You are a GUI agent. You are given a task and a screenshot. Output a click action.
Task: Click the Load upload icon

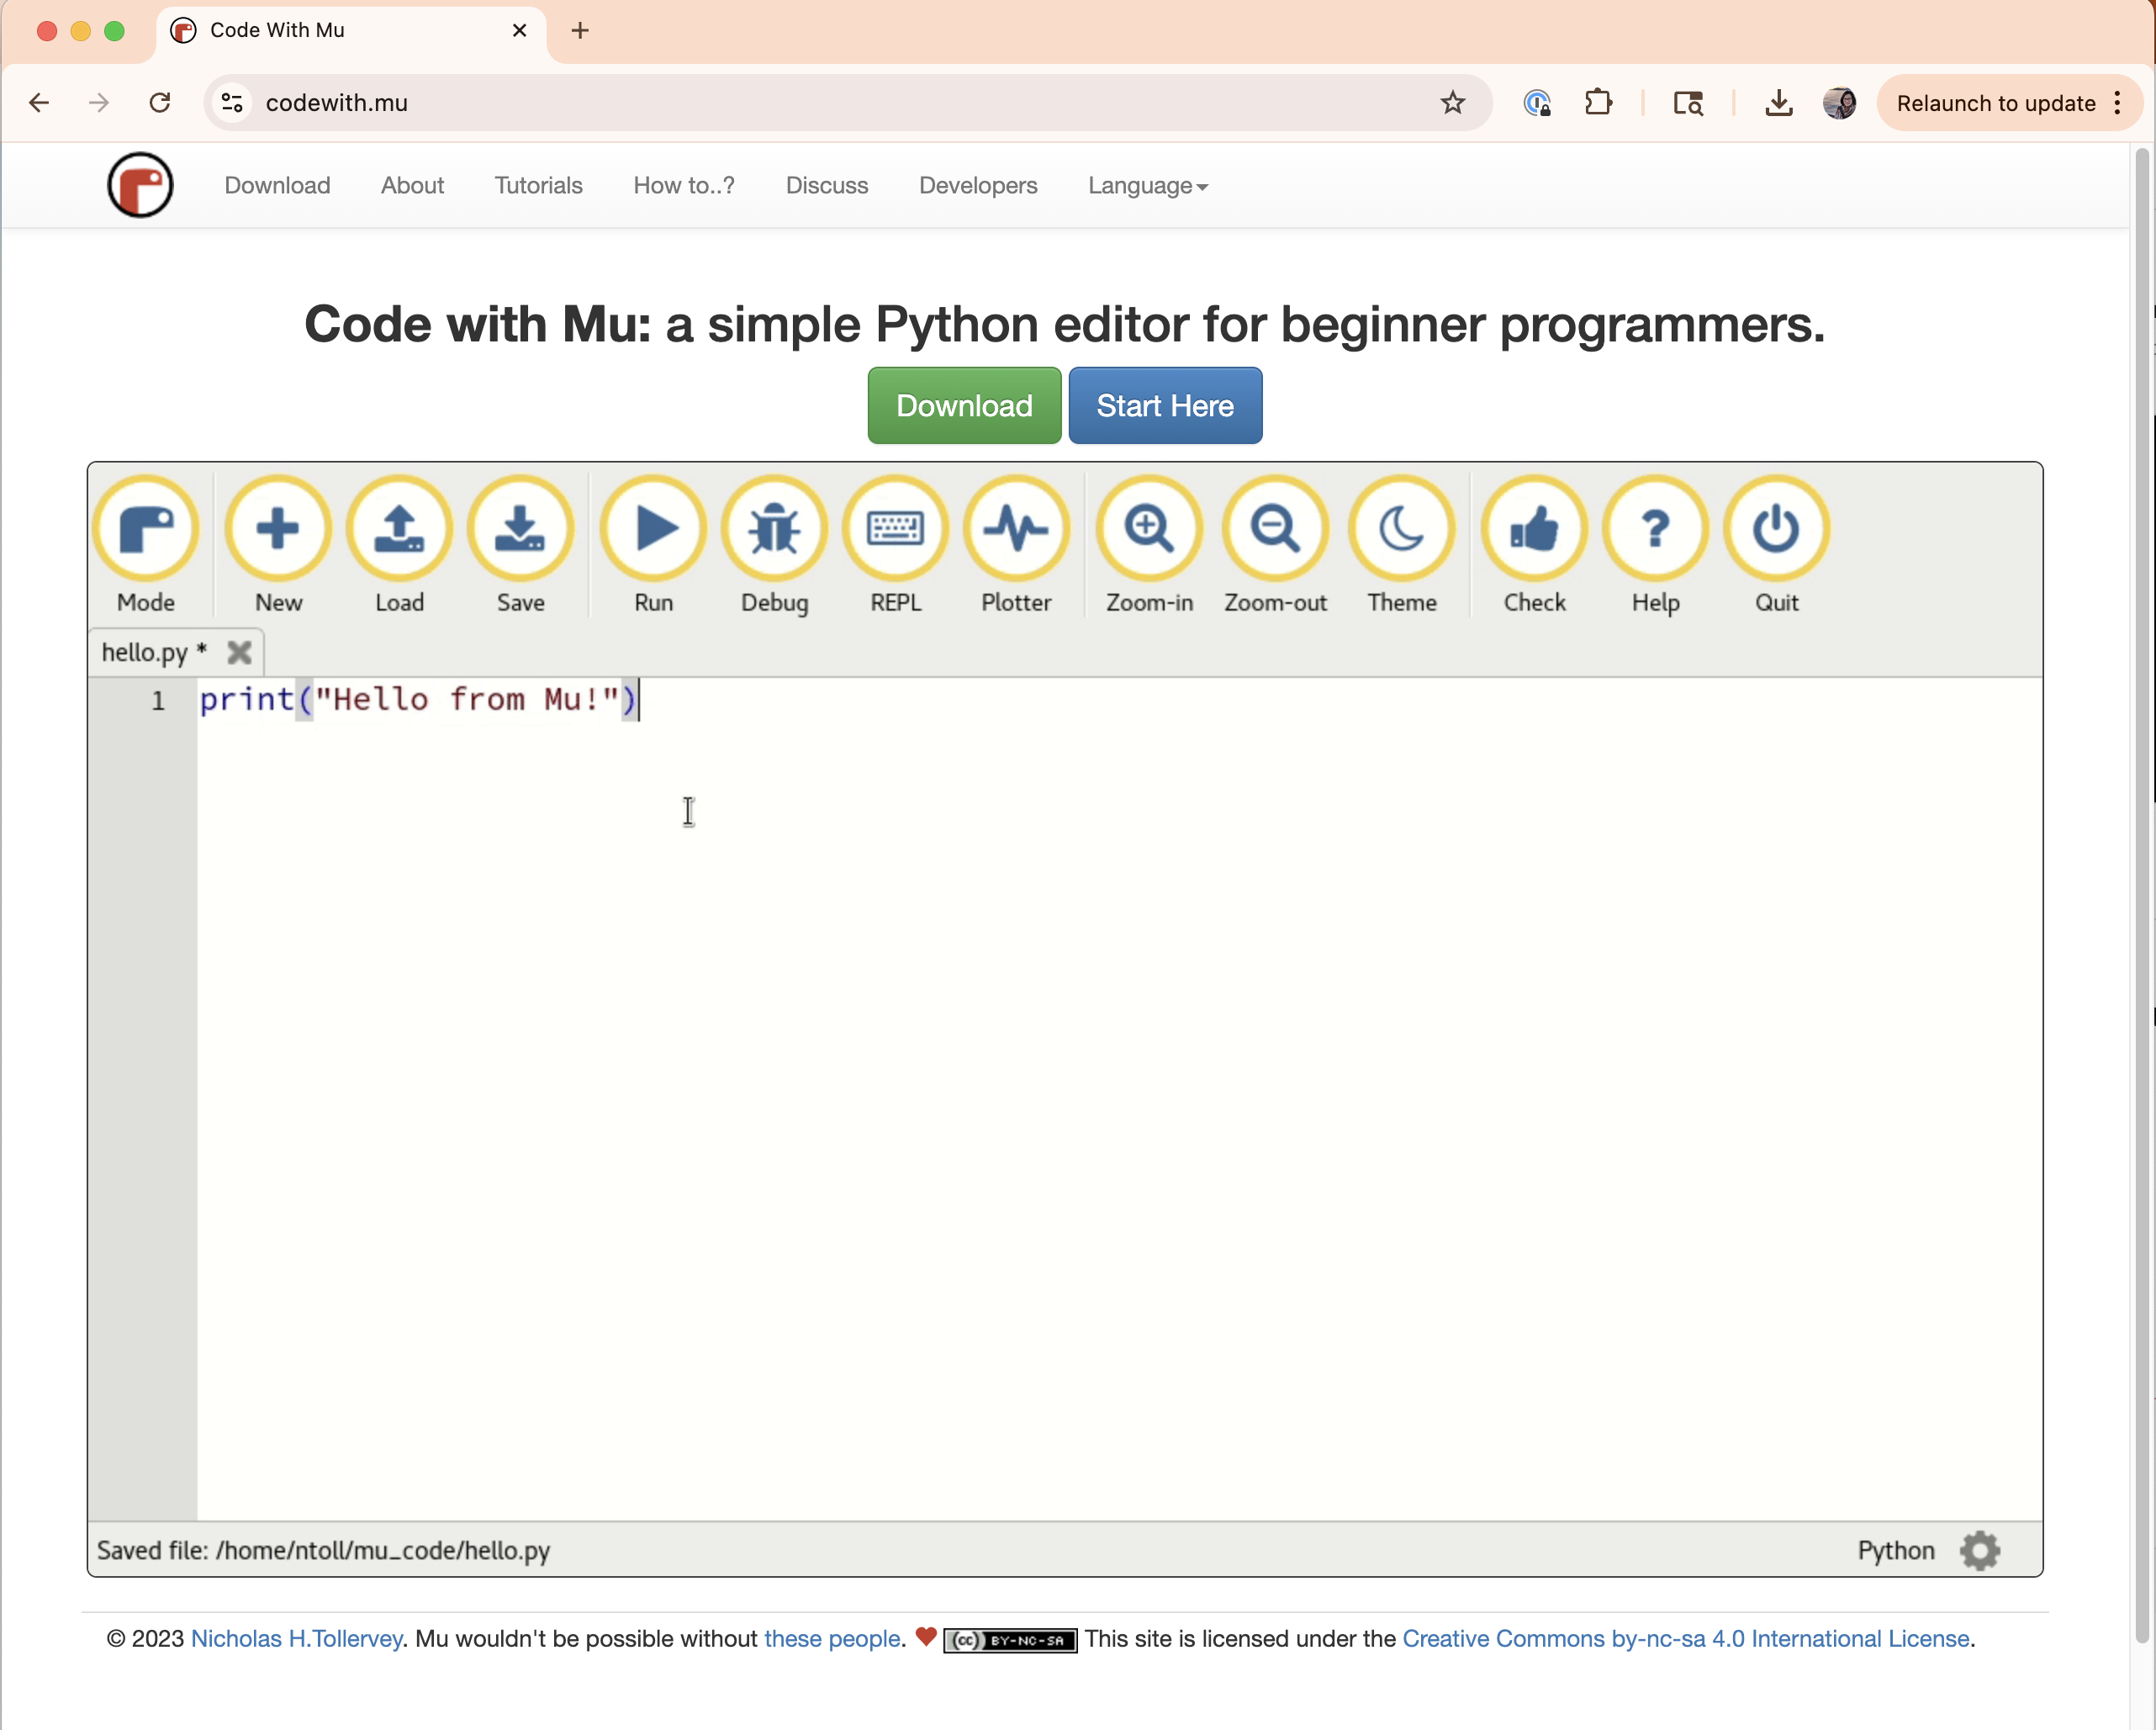399,529
